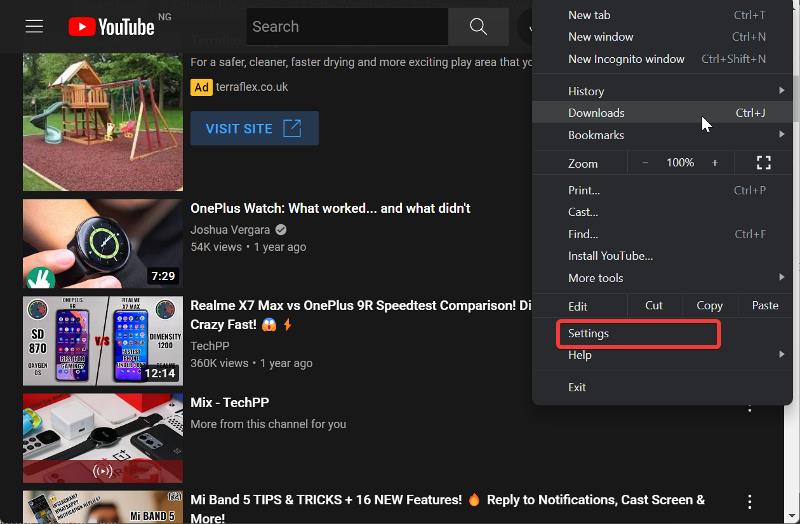Screen dimensions: 800x524
Task: Click the external link icon on Visit Site
Action: pyautogui.click(x=292, y=128)
